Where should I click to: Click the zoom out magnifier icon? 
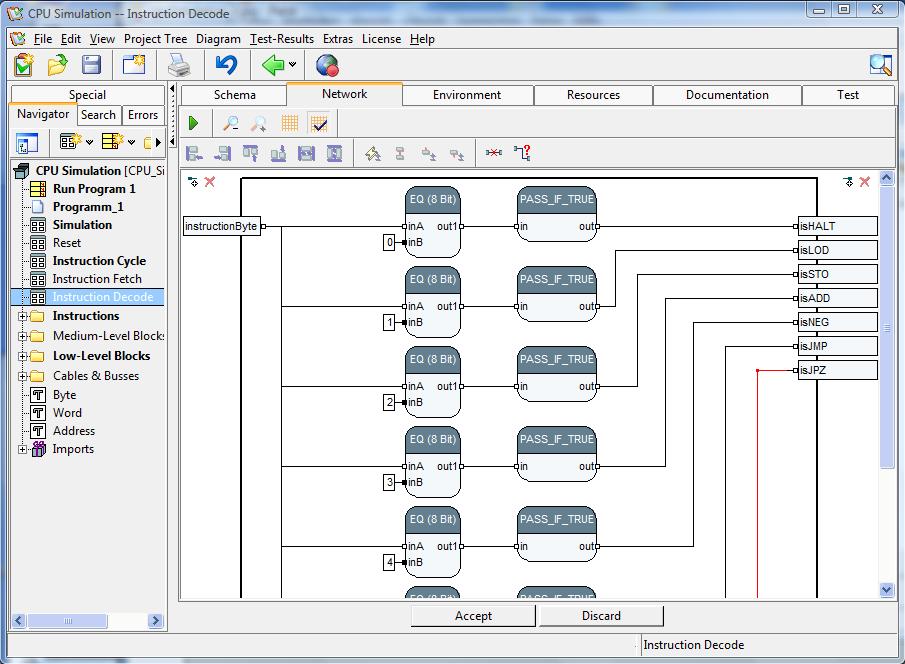pos(230,123)
